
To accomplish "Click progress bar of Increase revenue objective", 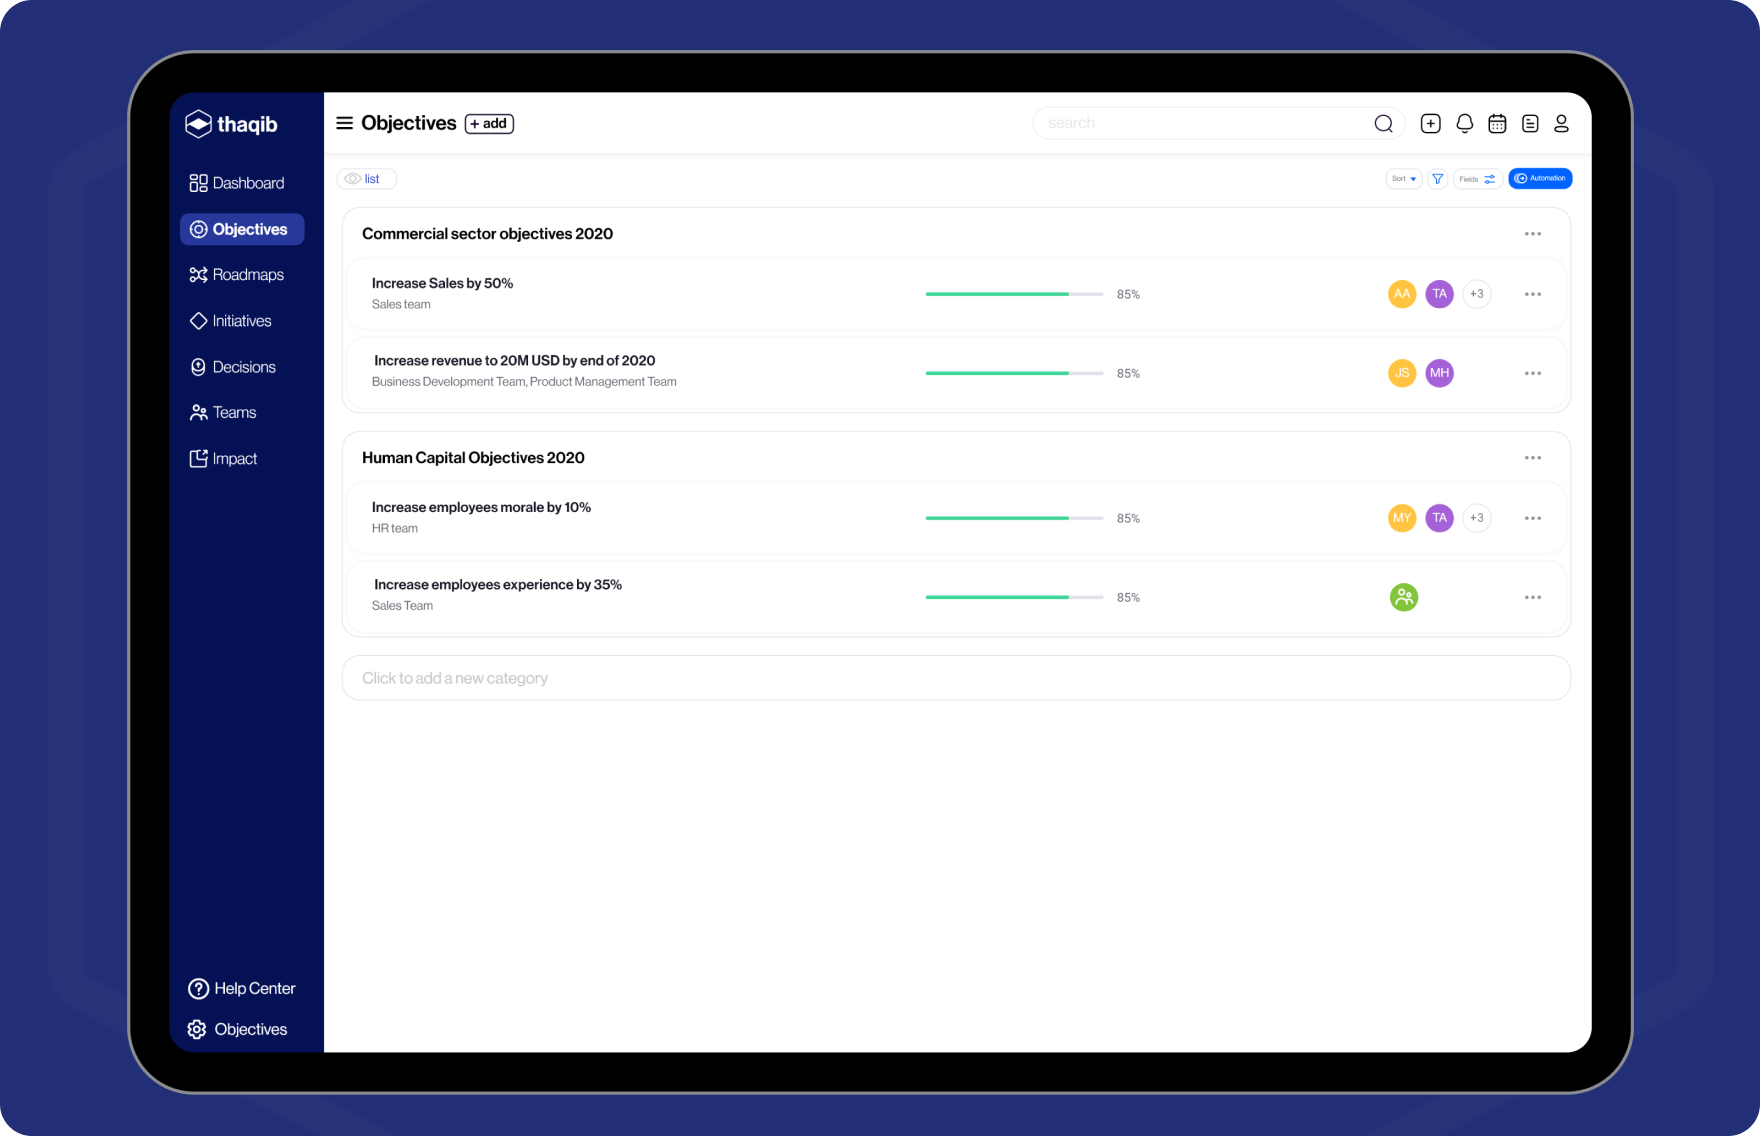I will (1014, 373).
